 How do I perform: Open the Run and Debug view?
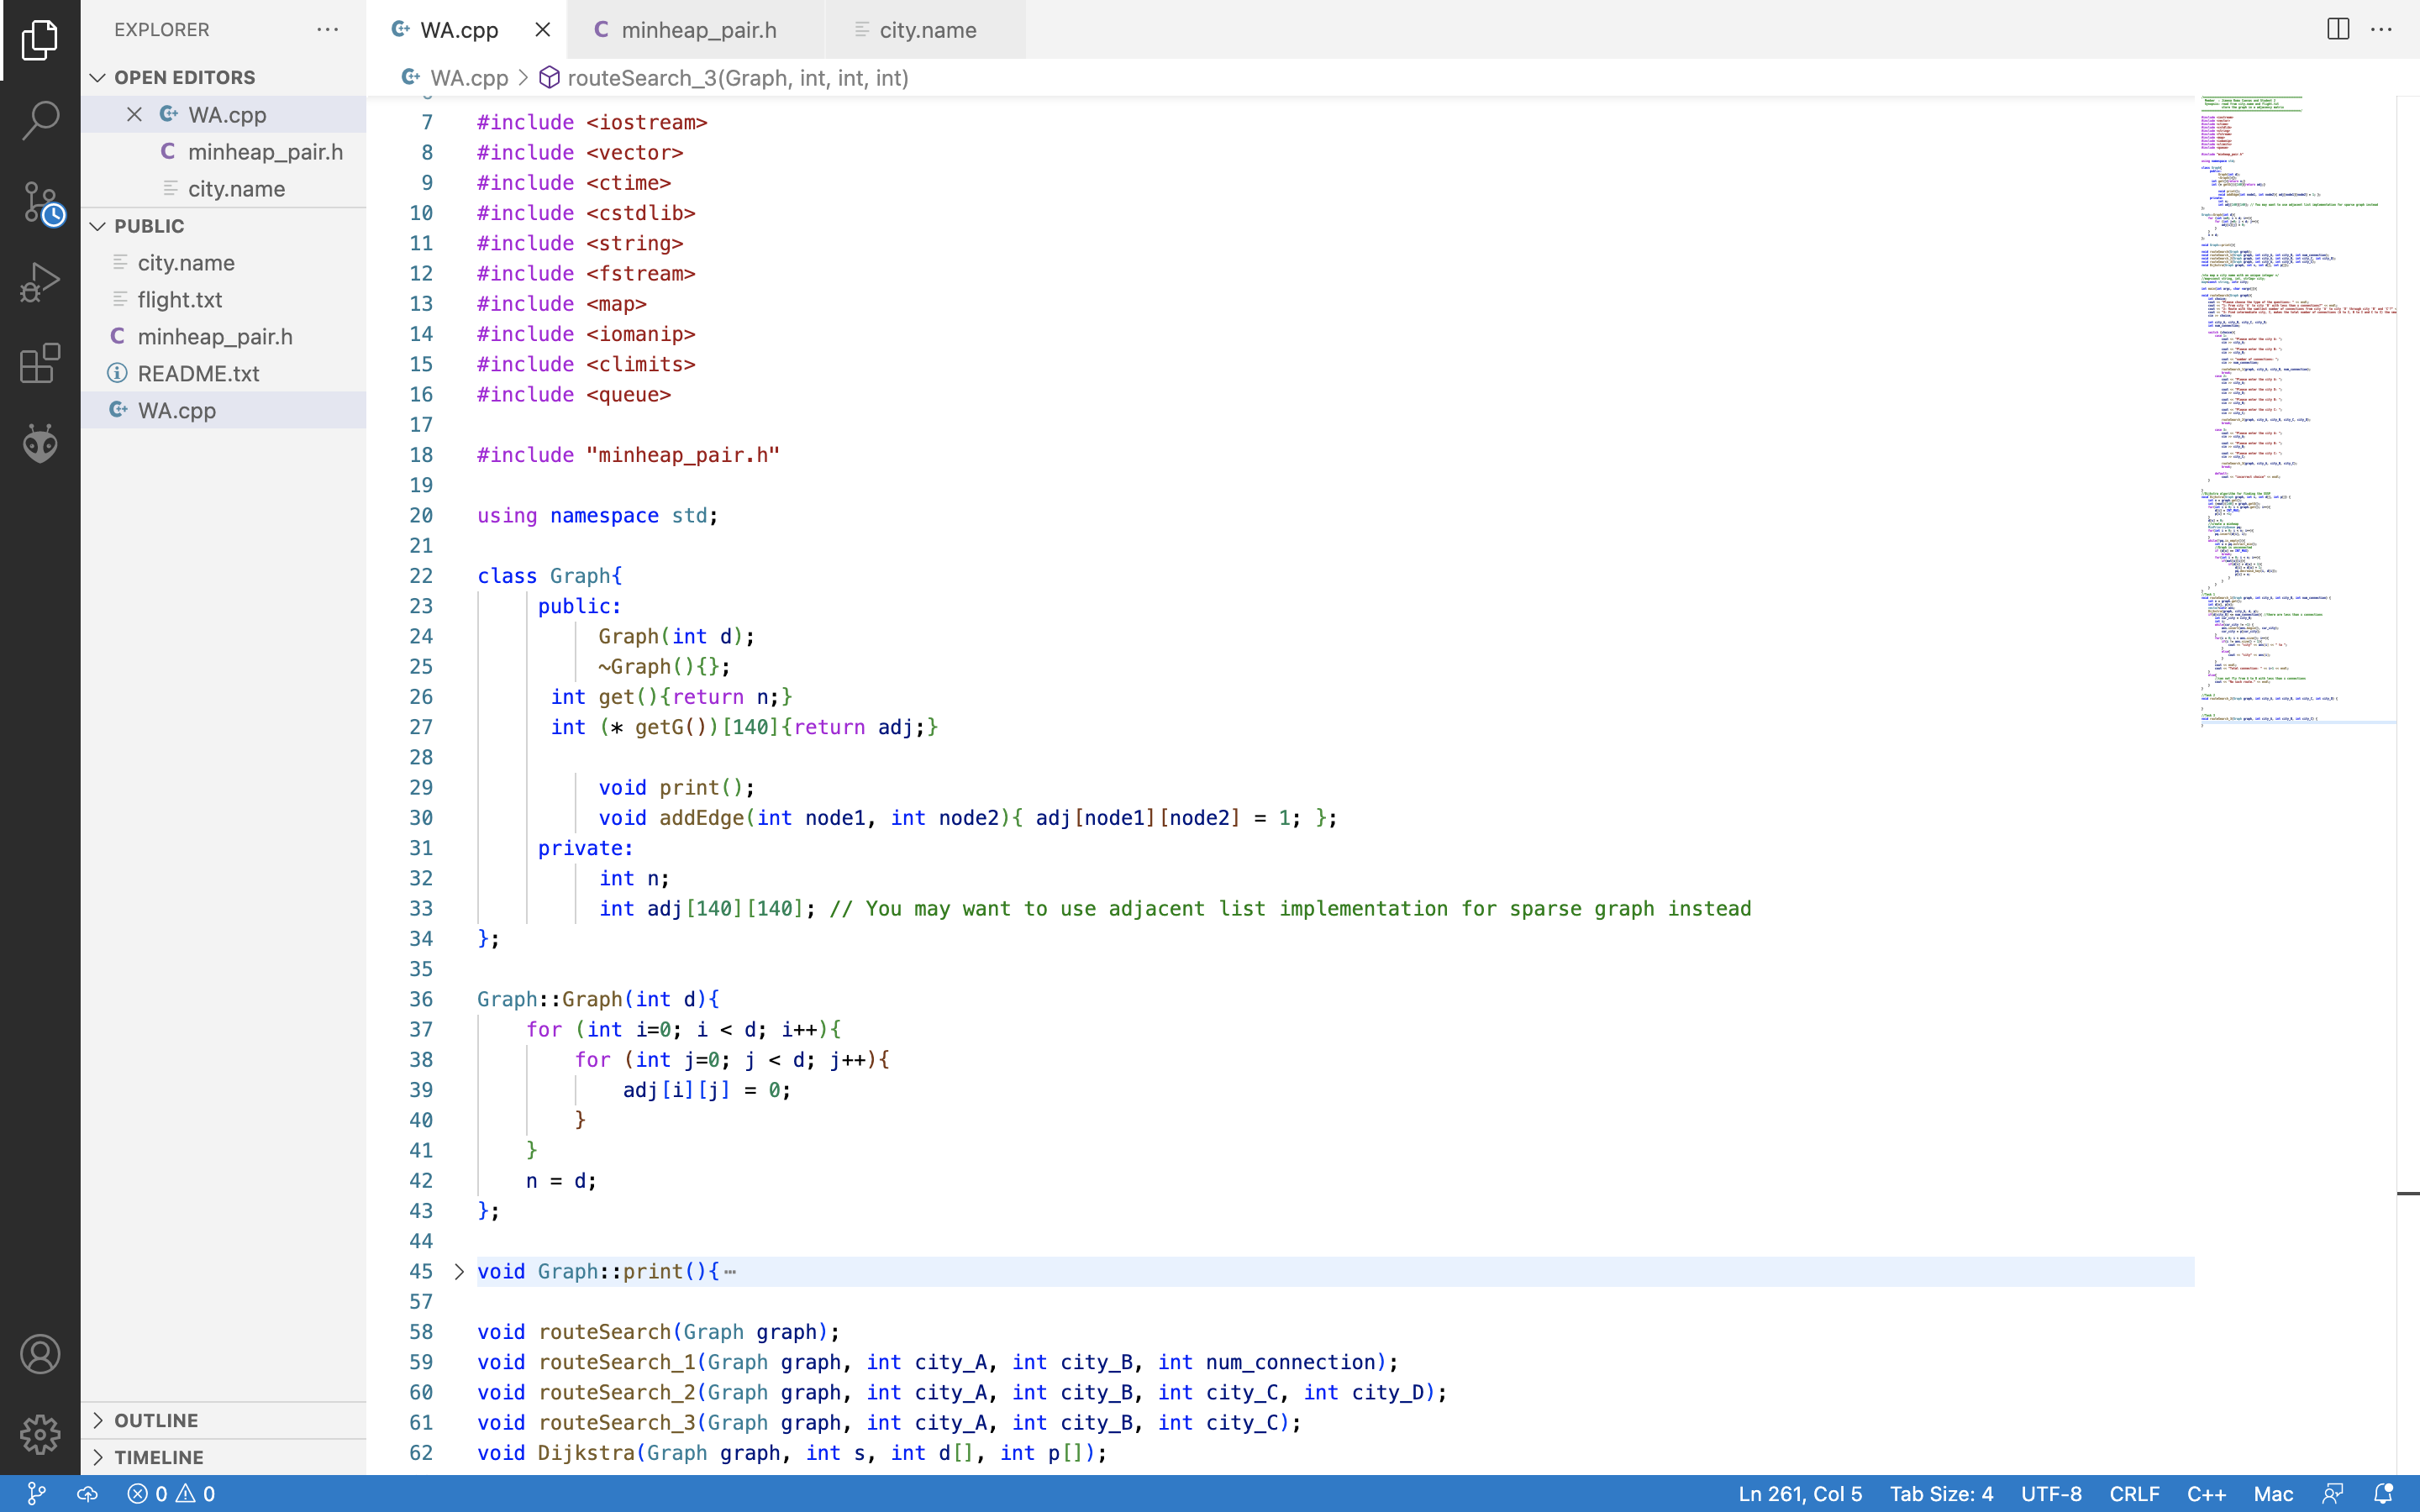pyautogui.click(x=40, y=282)
